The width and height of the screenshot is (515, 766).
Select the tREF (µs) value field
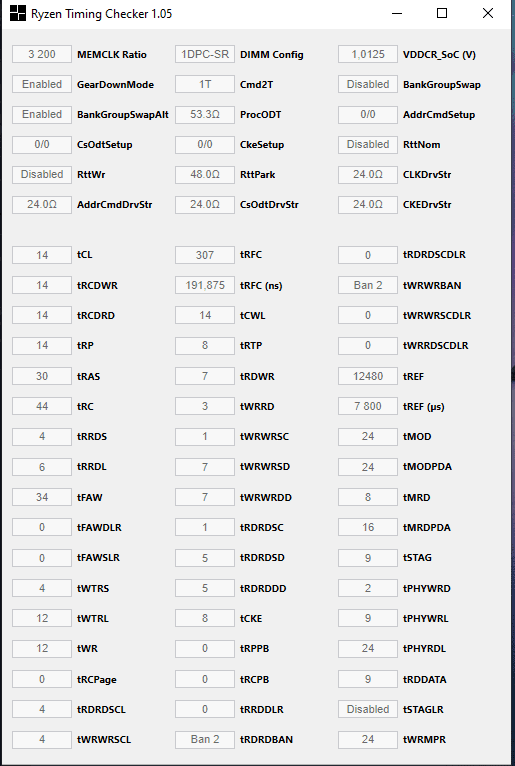[x=368, y=406]
